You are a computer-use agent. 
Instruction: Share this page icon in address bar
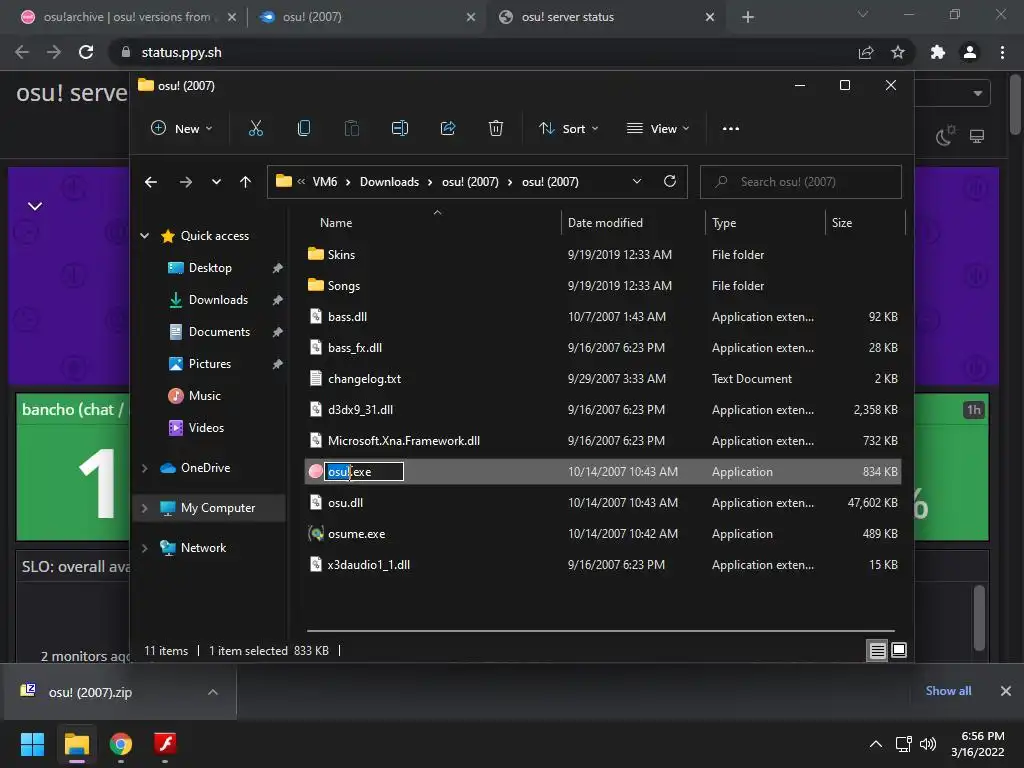pos(866,52)
